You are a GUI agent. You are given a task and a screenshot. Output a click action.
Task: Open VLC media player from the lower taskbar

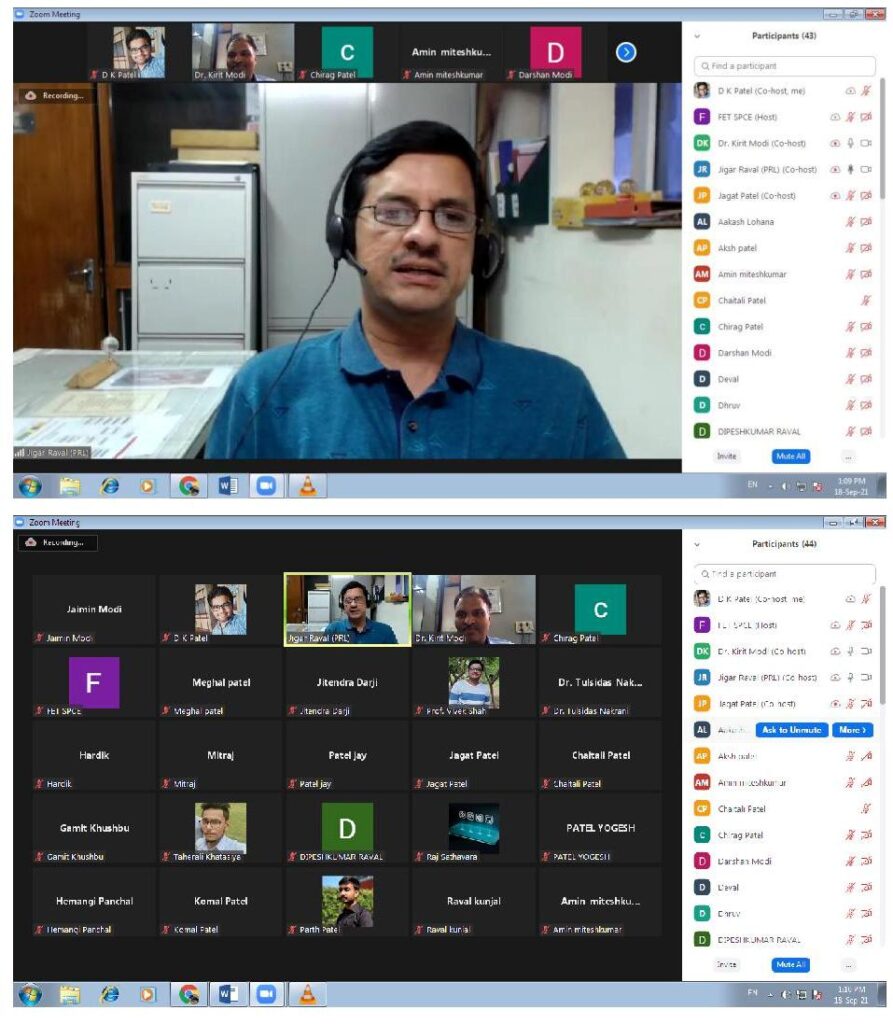click(x=308, y=994)
